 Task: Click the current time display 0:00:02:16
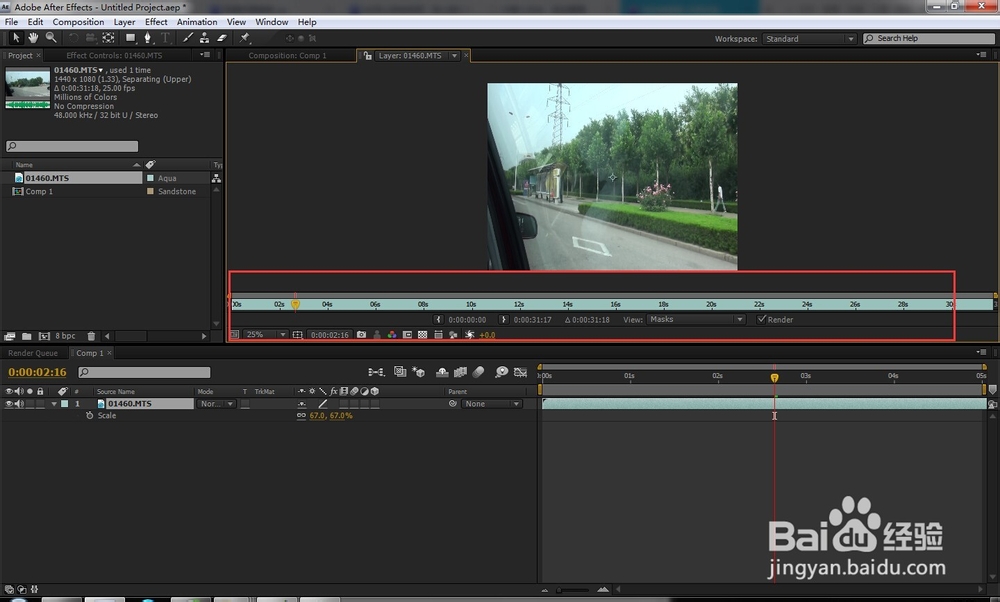tap(37, 371)
